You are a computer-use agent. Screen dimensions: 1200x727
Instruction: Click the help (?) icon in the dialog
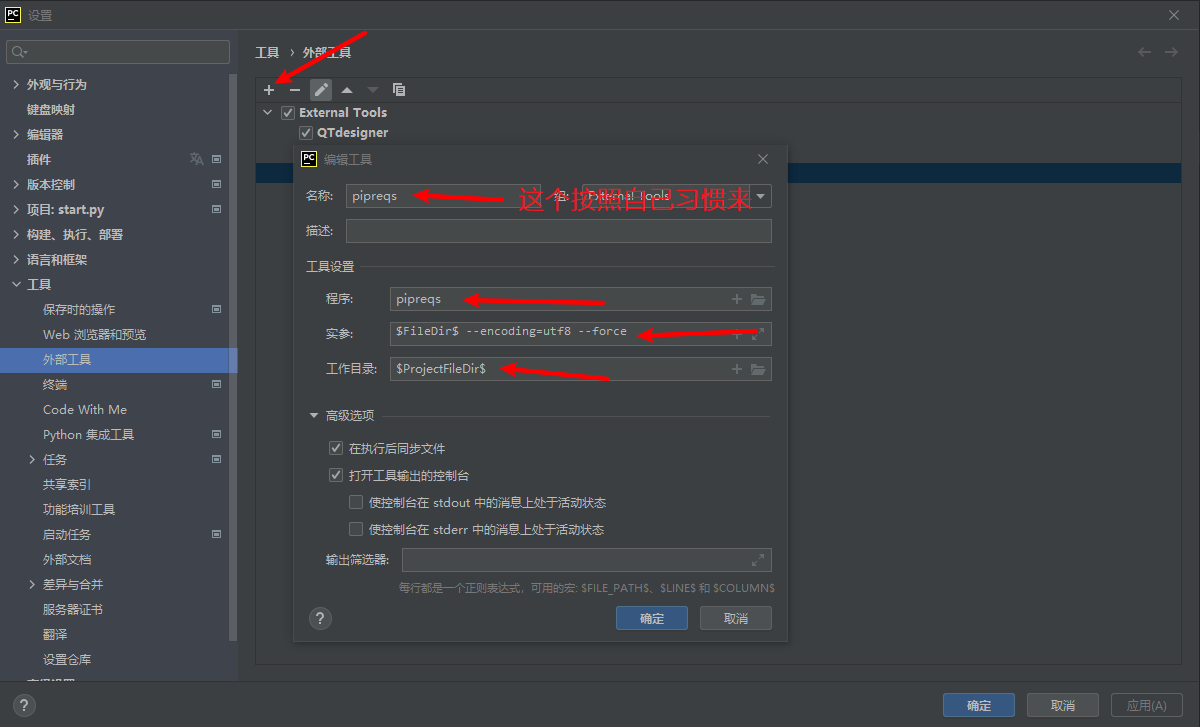[x=320, y=618]
